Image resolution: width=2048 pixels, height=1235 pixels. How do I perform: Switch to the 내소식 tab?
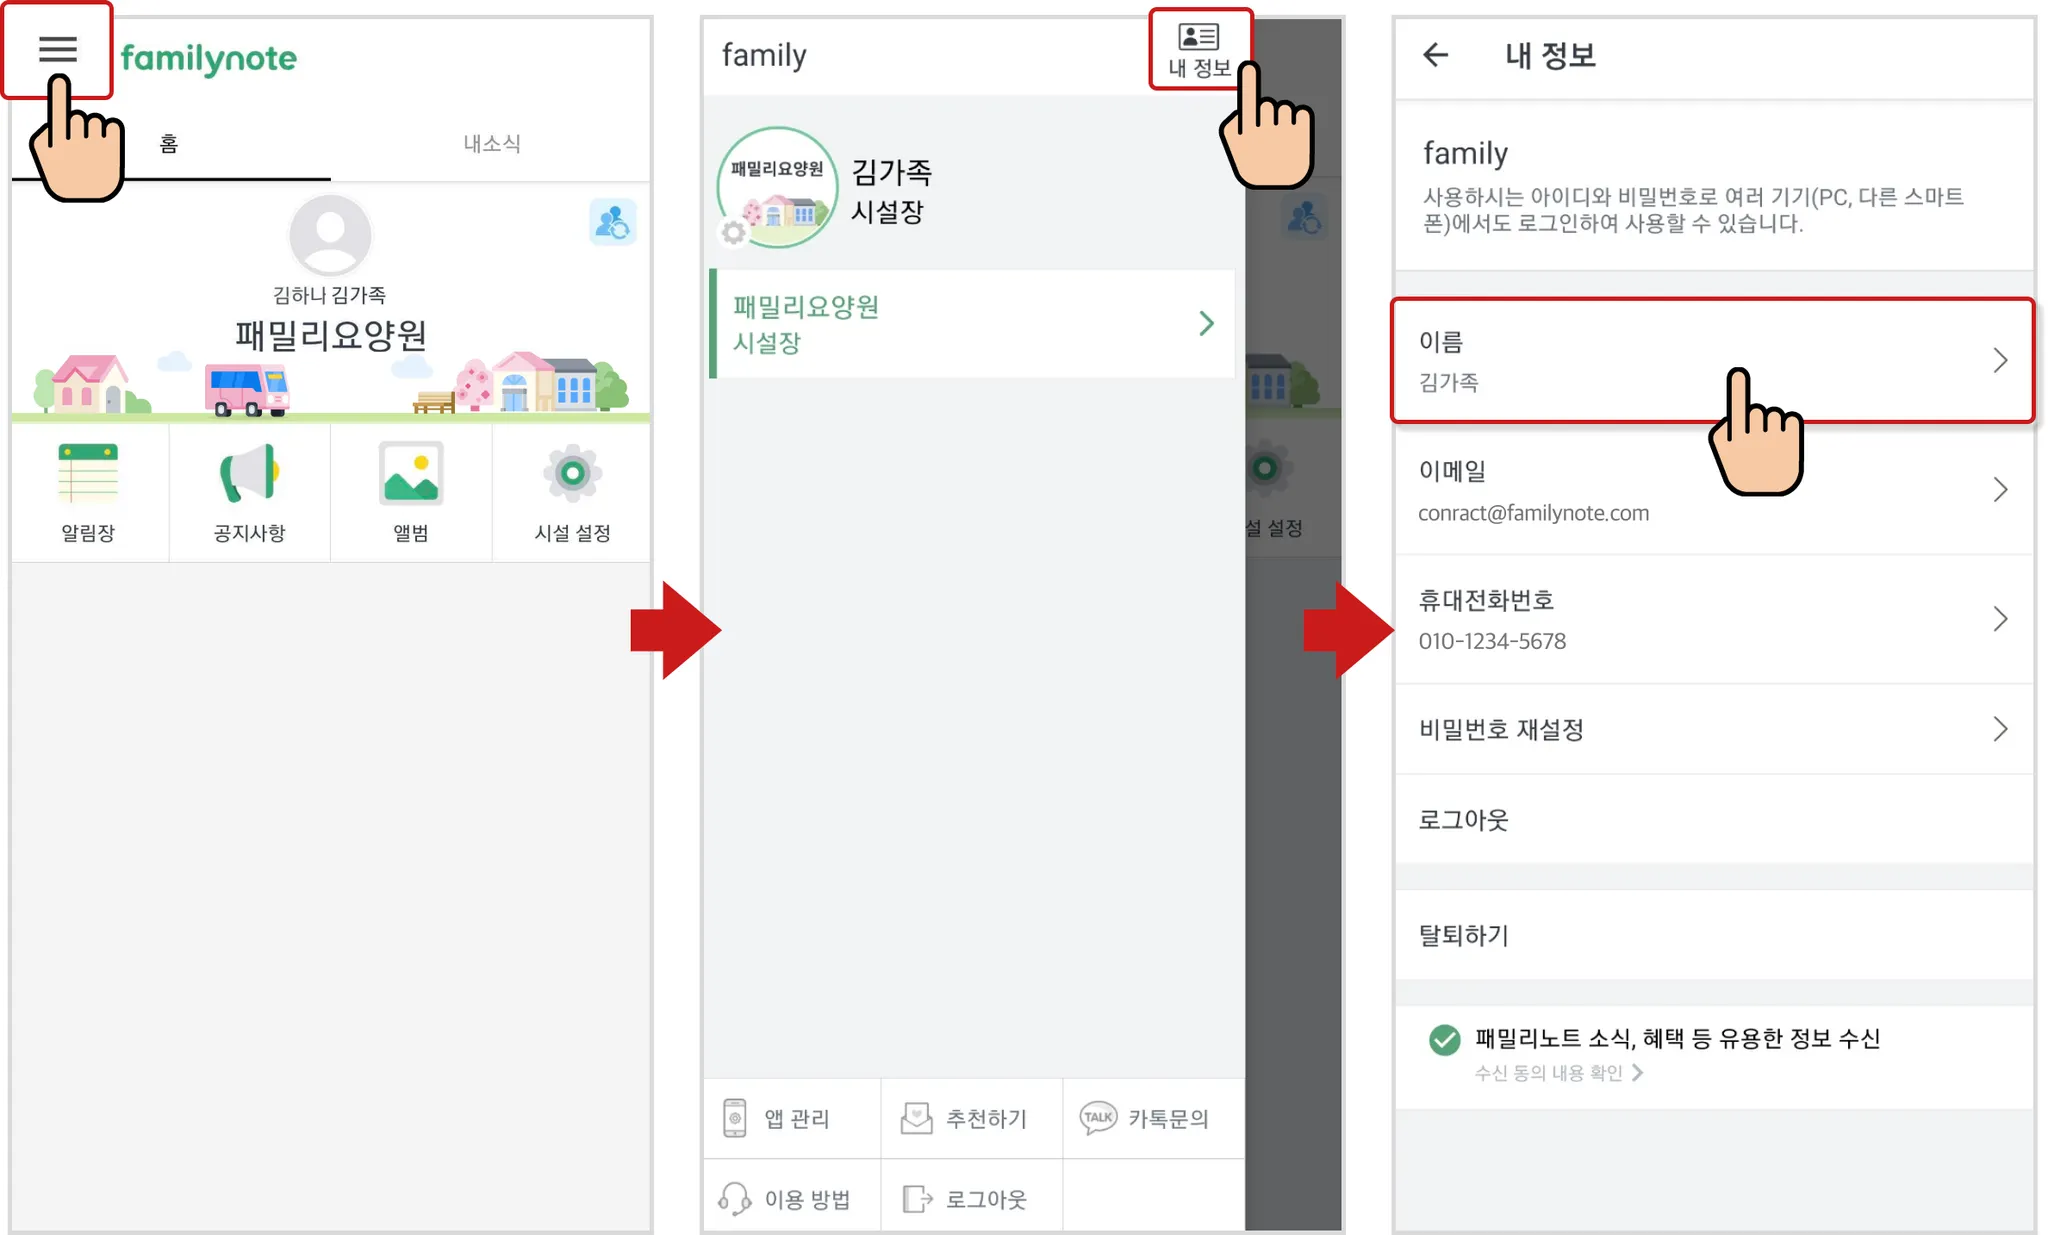[491, 143]
